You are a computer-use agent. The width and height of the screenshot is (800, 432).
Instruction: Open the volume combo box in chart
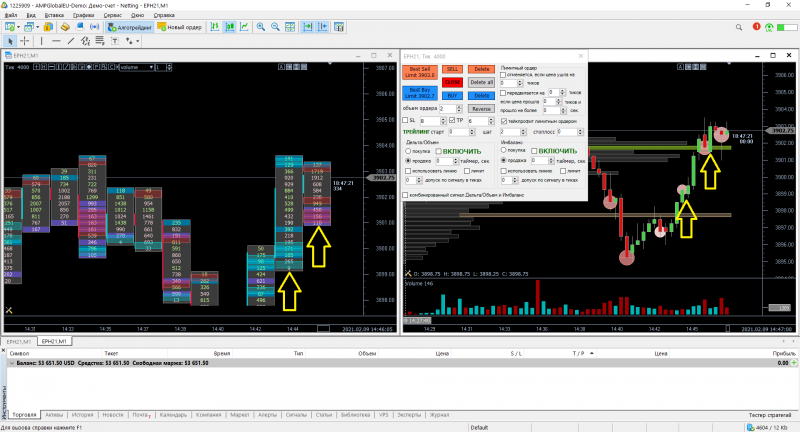click(x=136, y=67)
